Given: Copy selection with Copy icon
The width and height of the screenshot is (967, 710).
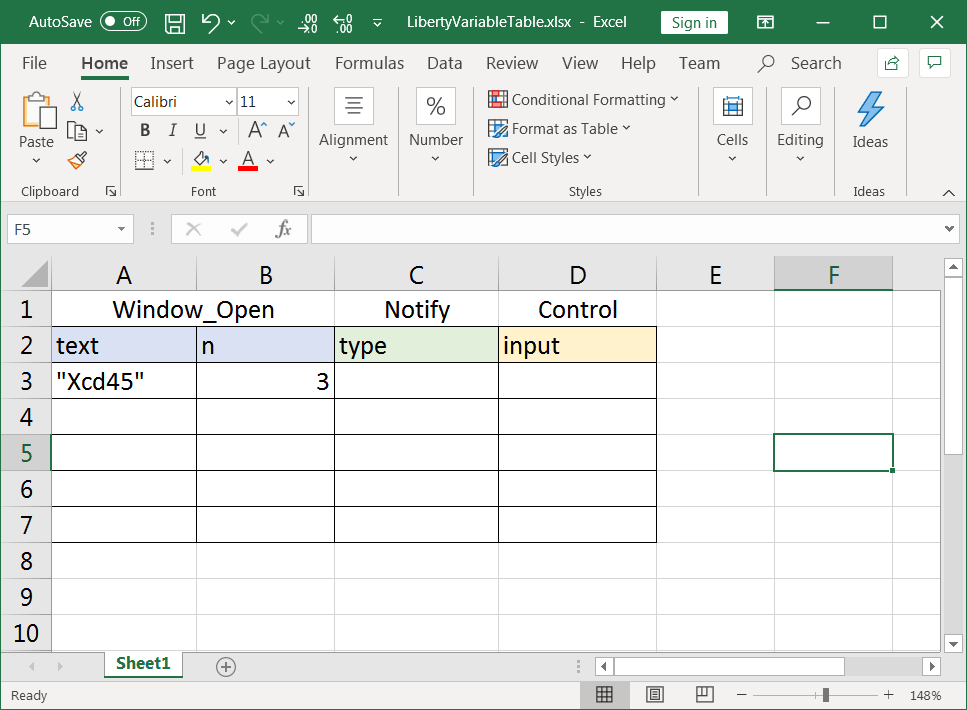Looking at the screenshot, I should click(77, 131).
